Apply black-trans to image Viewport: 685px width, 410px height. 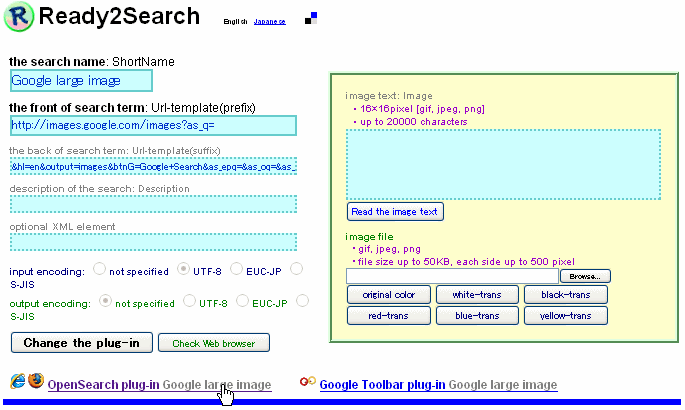566,295
